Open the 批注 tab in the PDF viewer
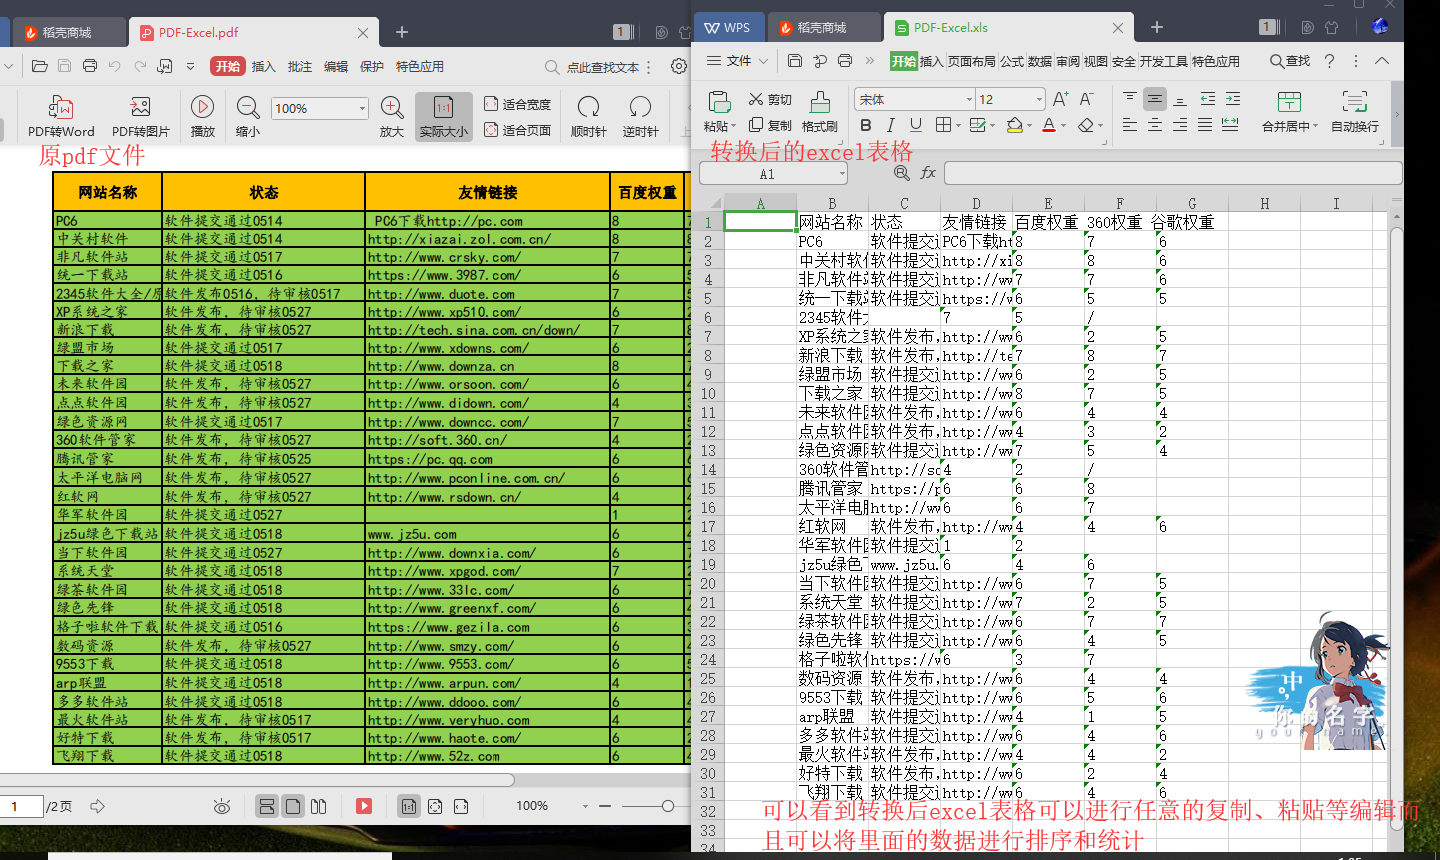 click(x=300, y=66)
